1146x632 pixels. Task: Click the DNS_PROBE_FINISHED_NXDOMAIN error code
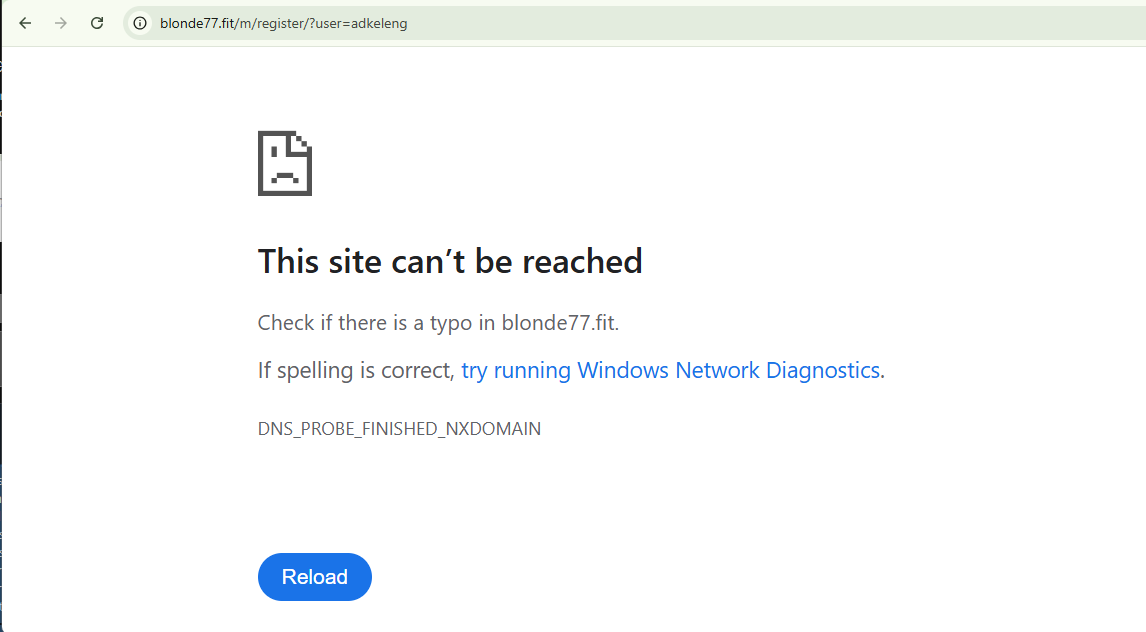[x=399, y=429]
